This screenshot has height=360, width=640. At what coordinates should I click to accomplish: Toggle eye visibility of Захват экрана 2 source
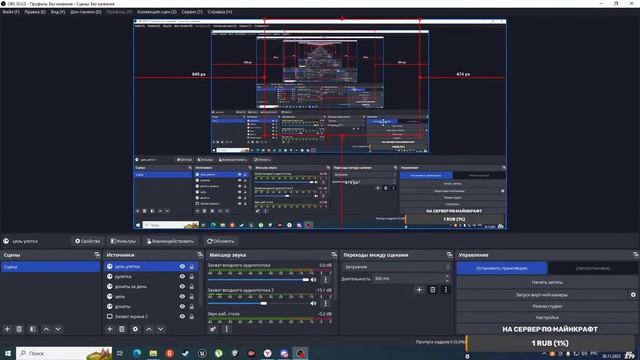(x=182, y=316)
